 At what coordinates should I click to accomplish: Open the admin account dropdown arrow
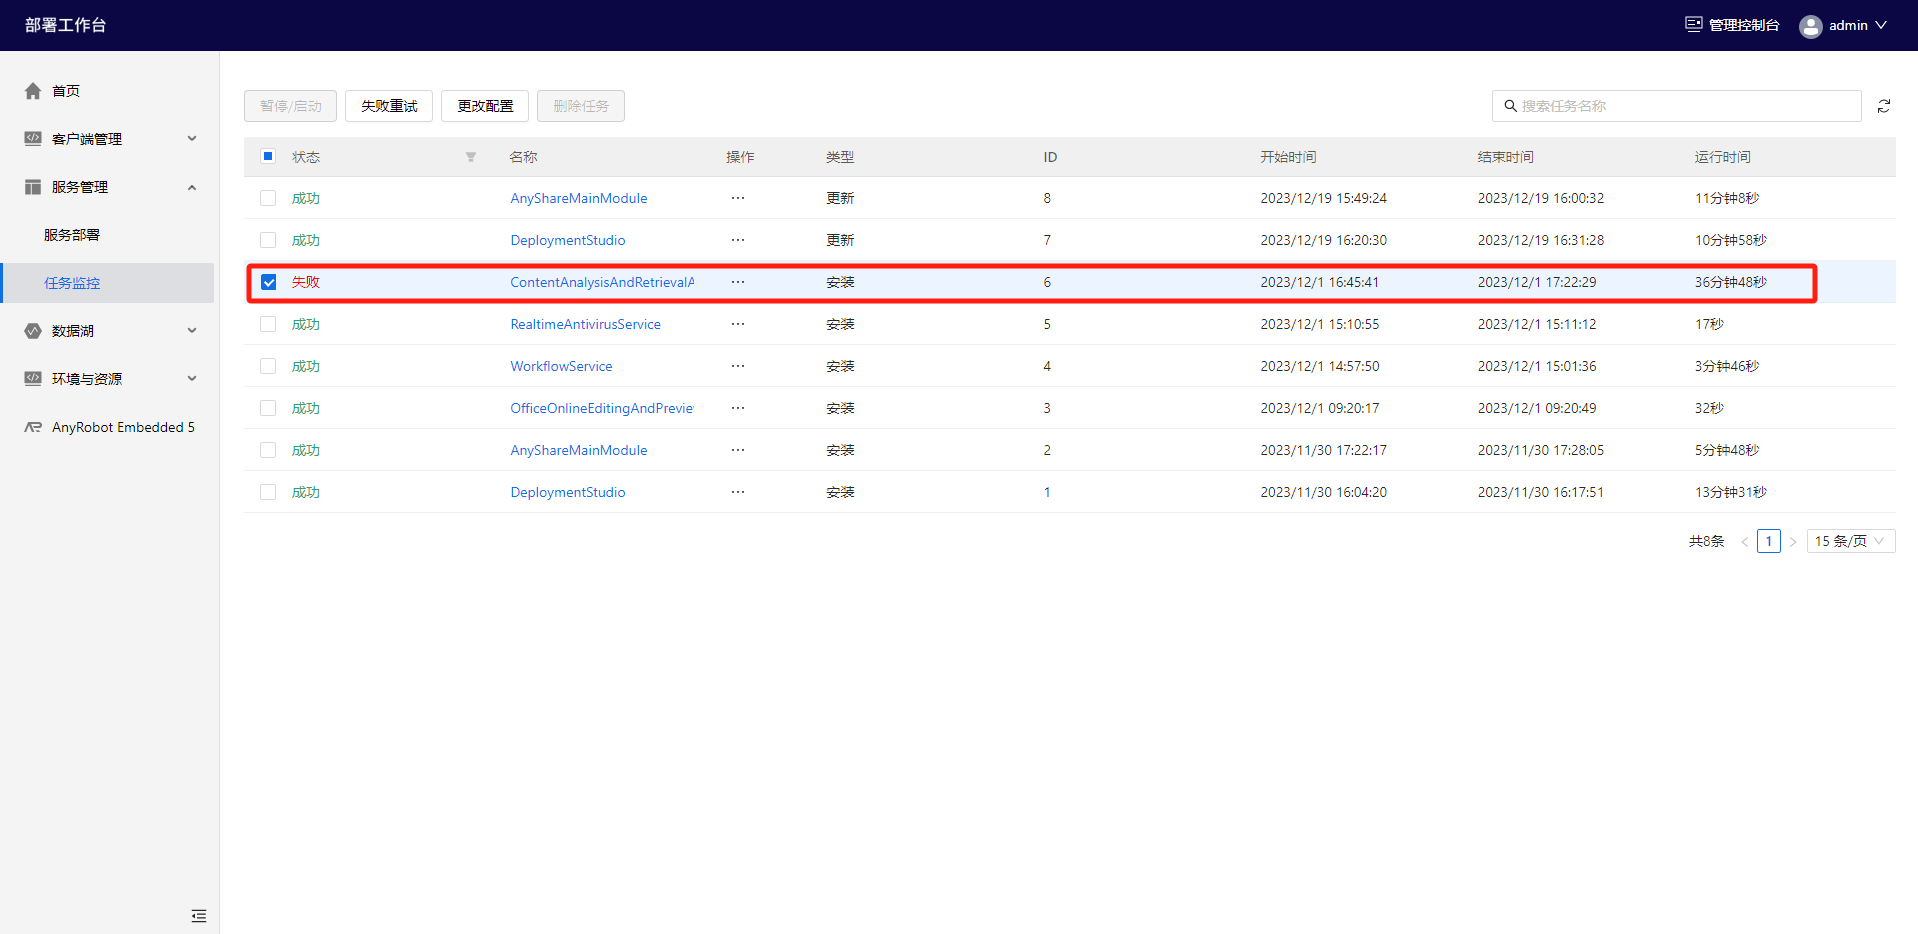click(x=1881, y=25)
